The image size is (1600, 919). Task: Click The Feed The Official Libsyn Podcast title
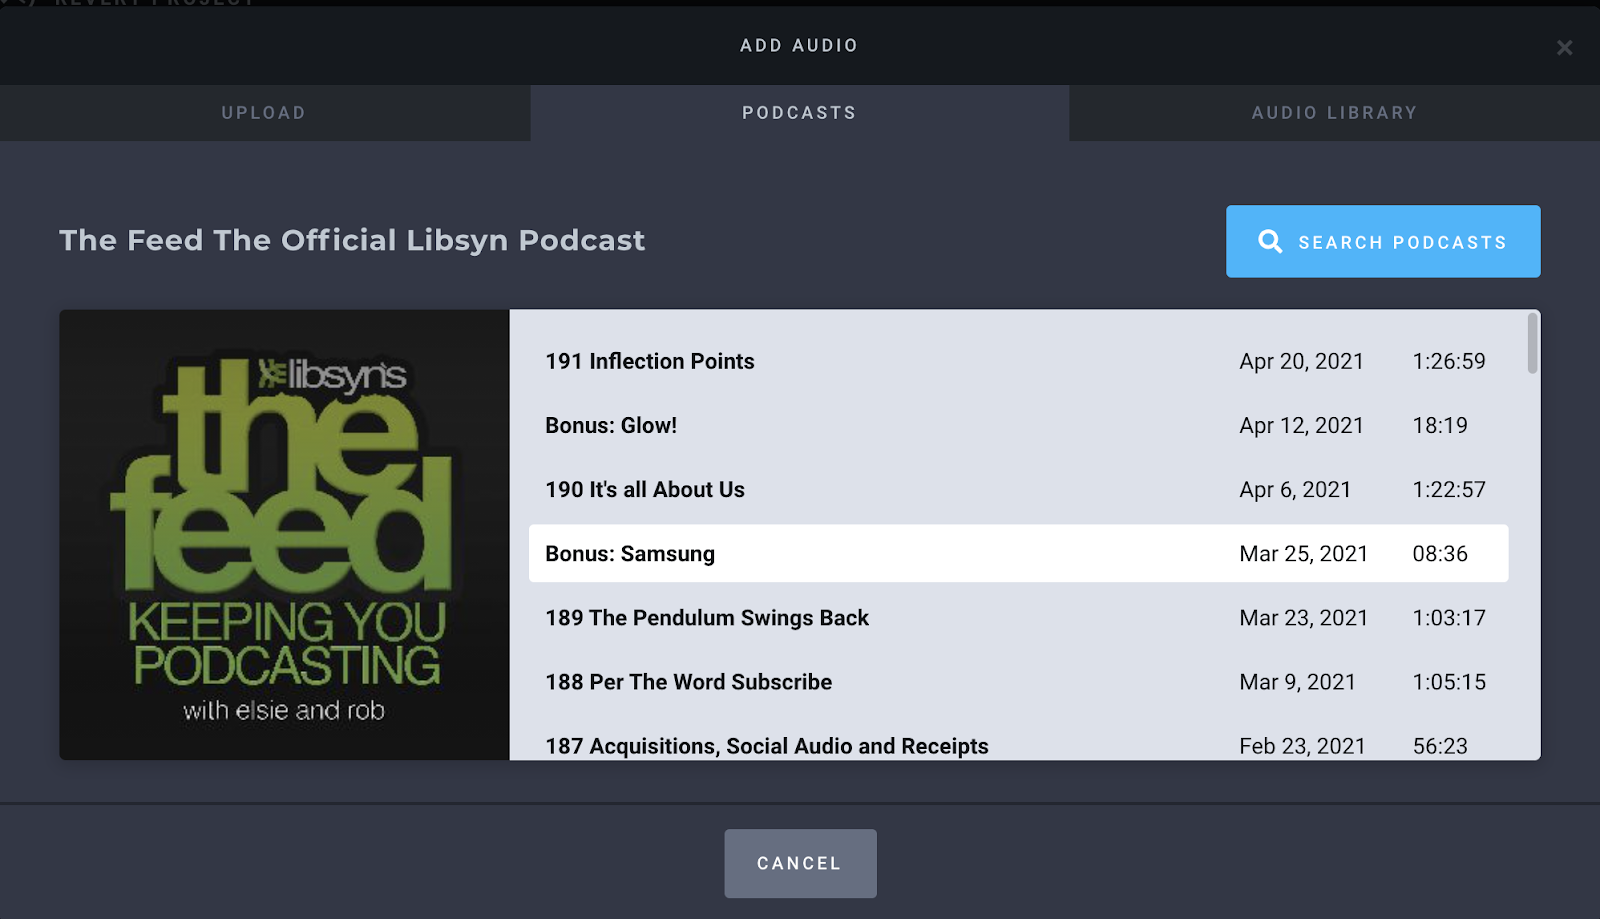(352, 240)
